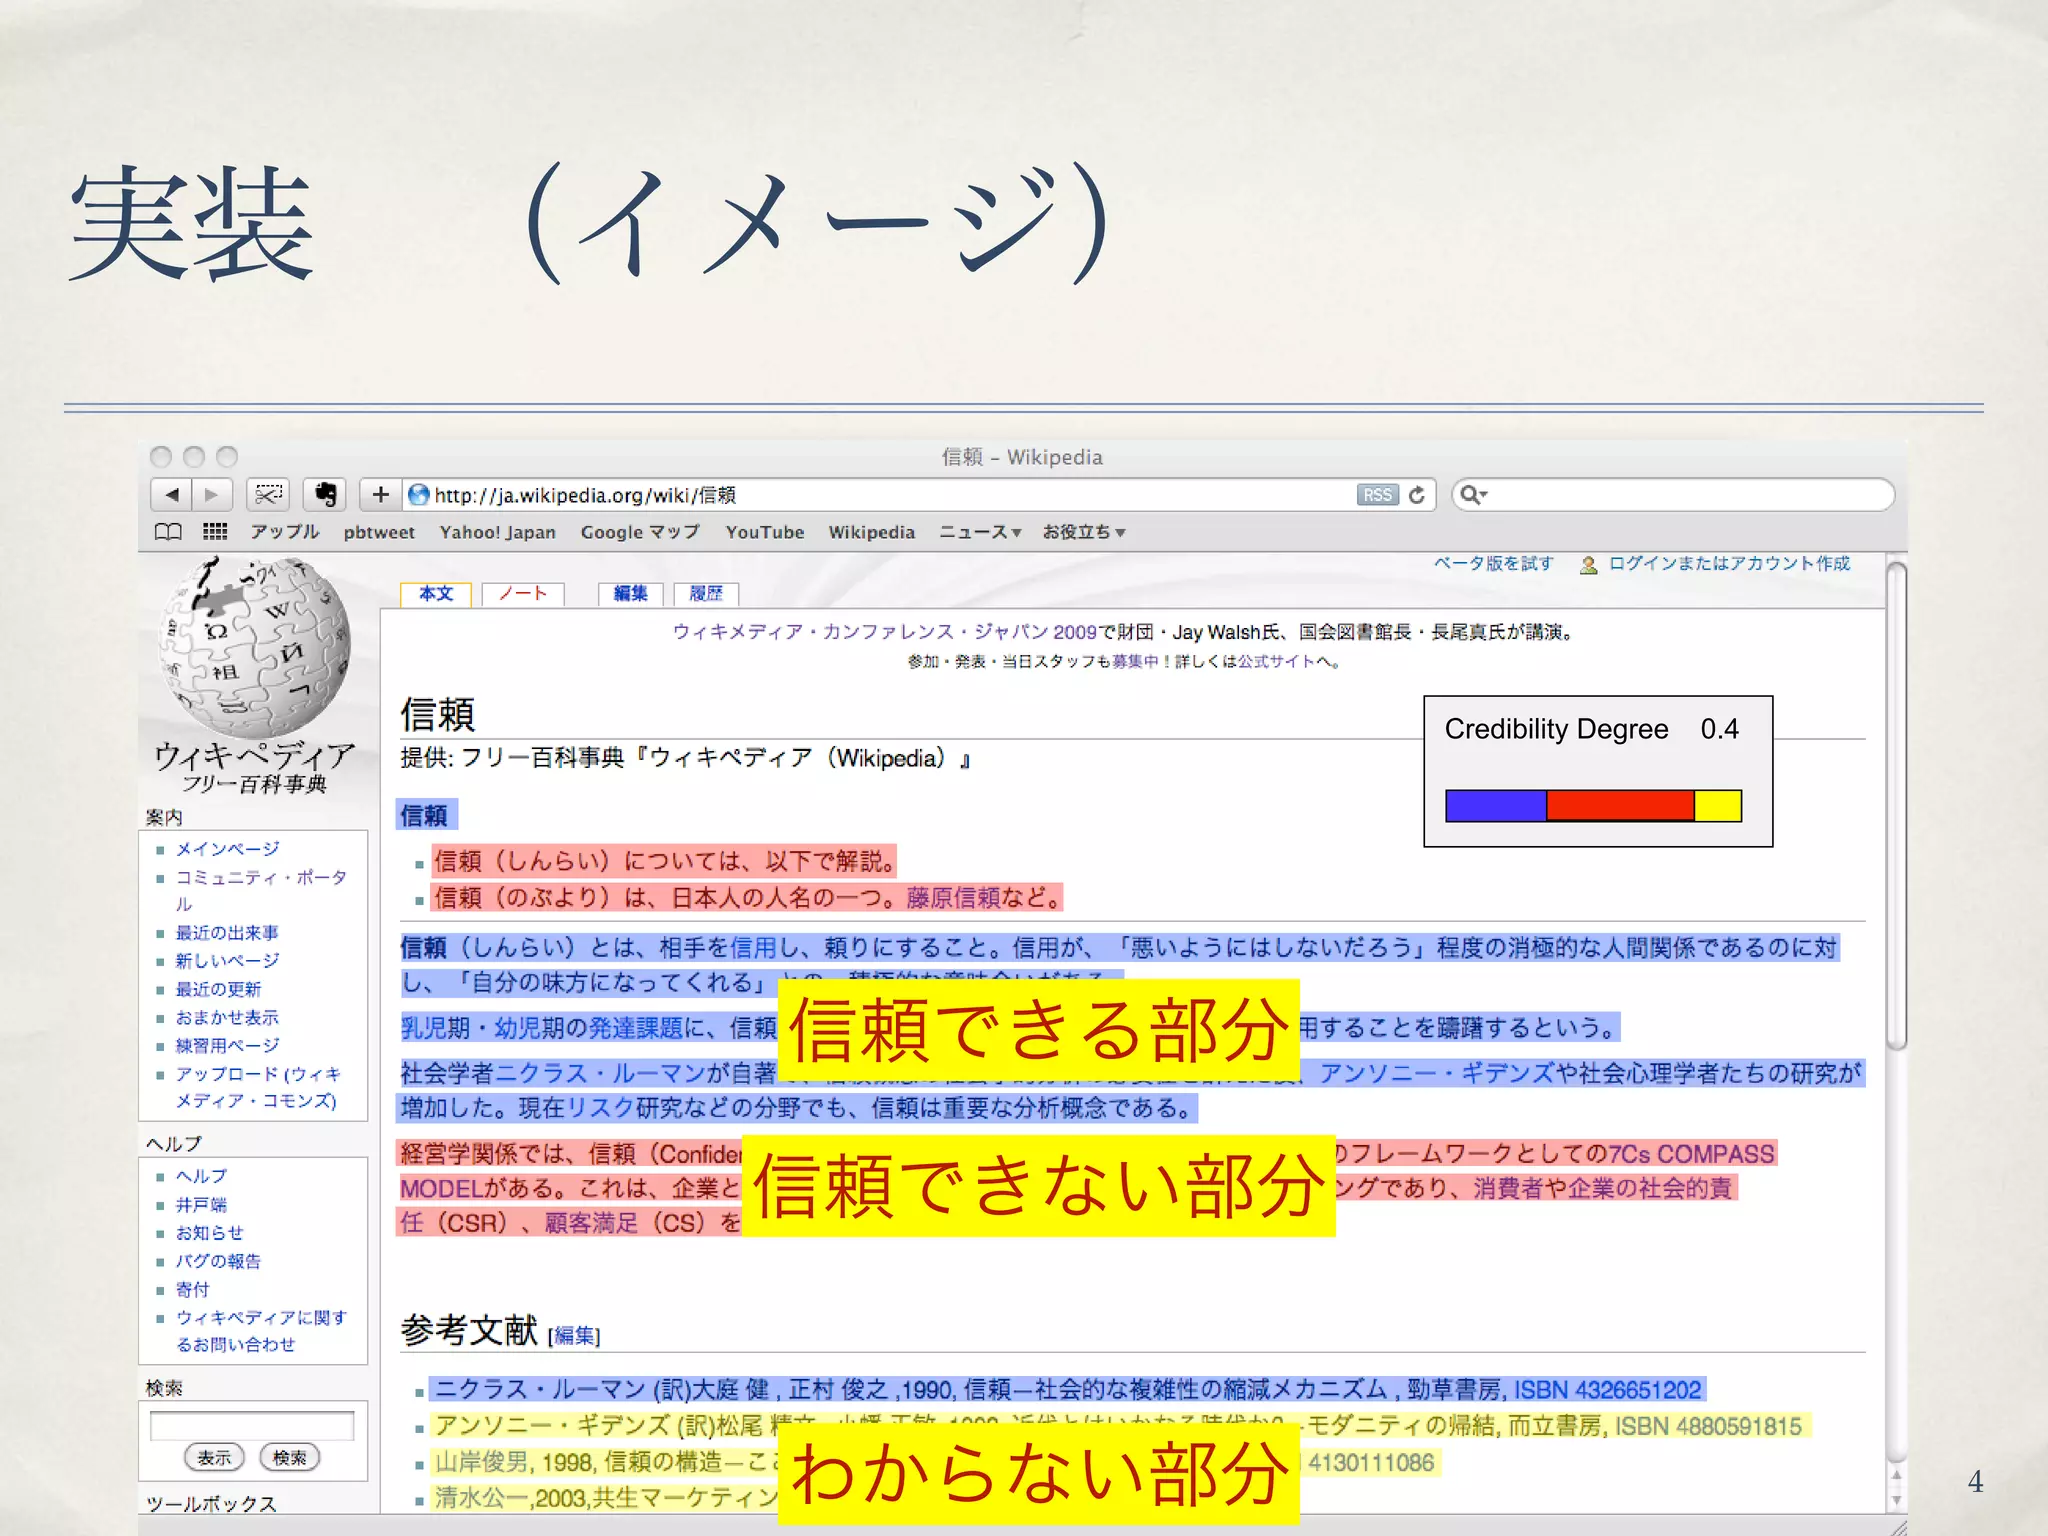Click the Web Clip scissors icon
2048x1536 pixels.
pyautogui.click(x=268, y=494)
